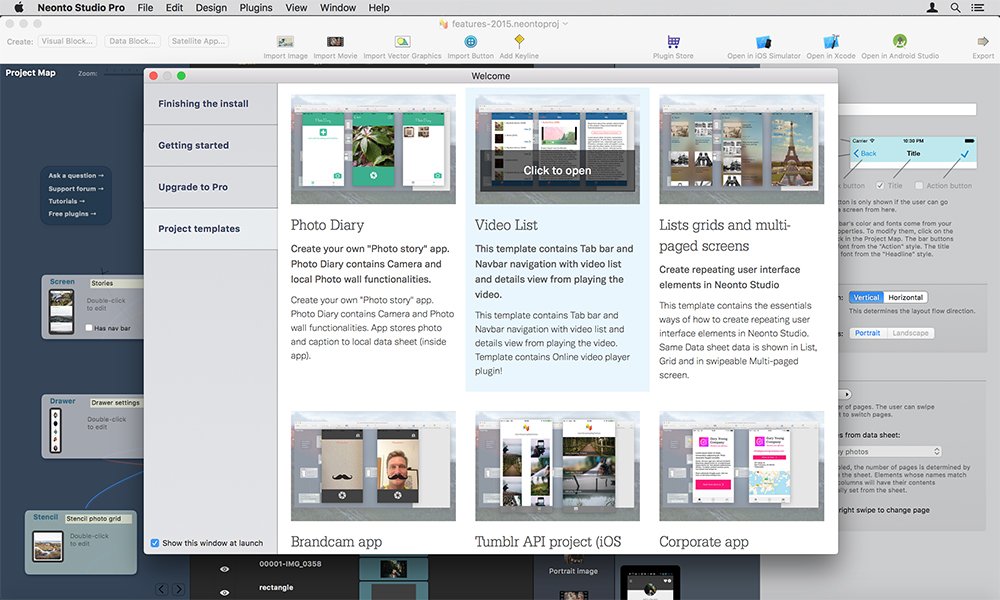Click the Import Image toolbar icon

tap(285, 41)
